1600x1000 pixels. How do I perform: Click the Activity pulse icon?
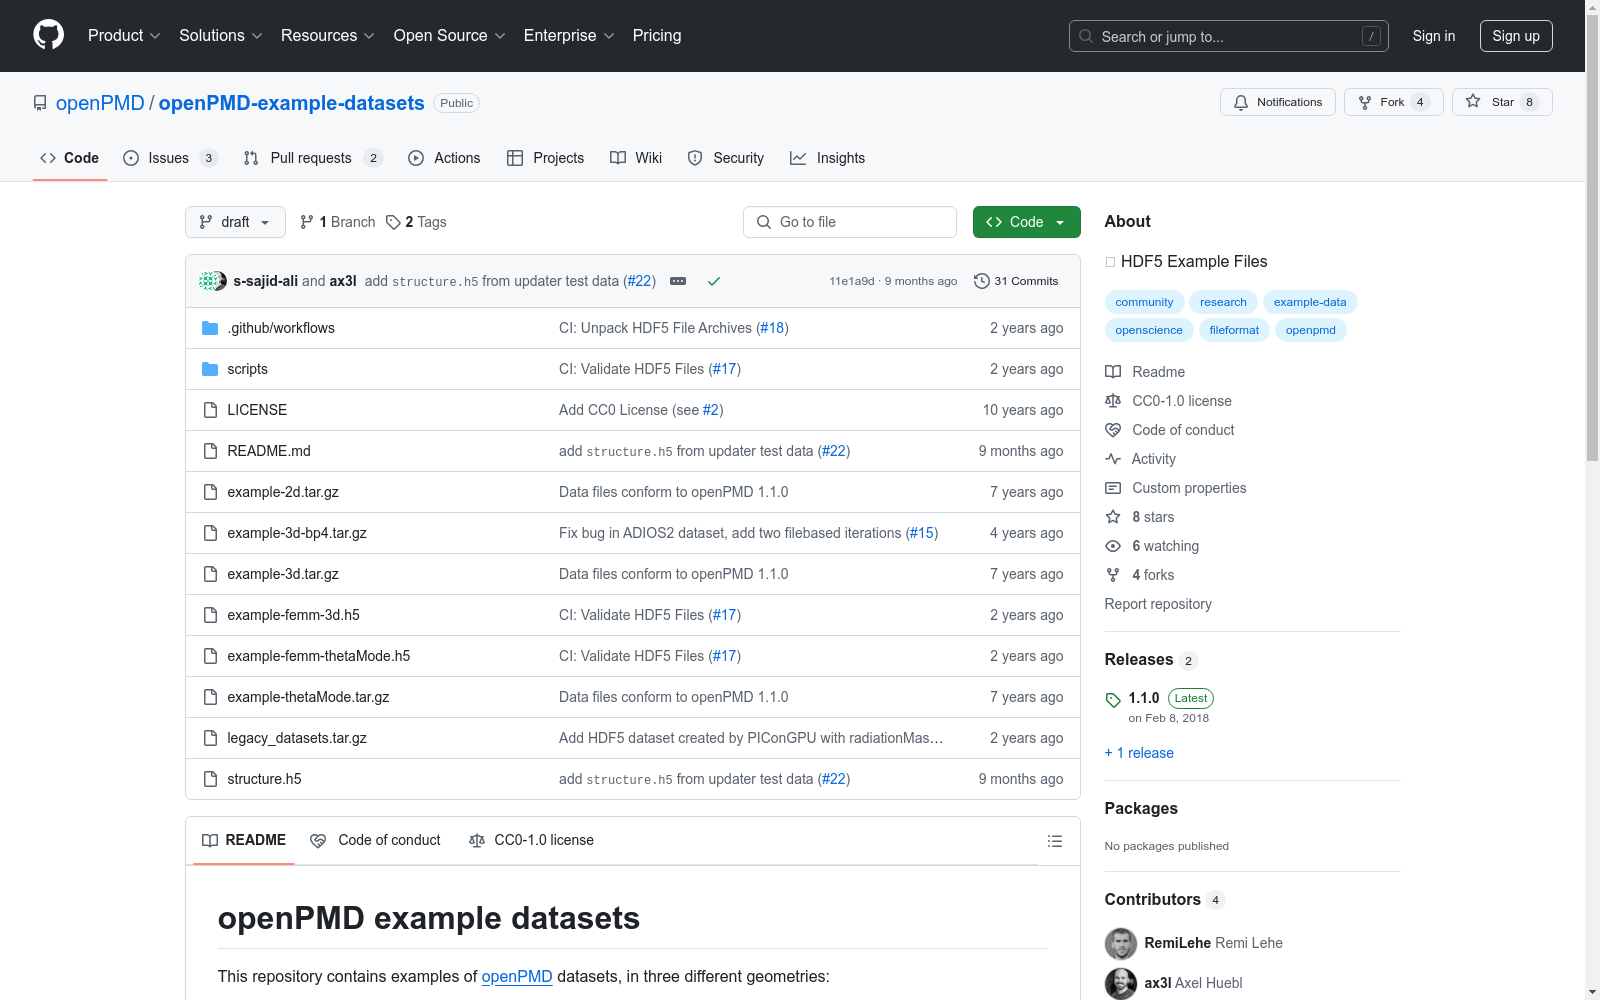coord(1113,459)
